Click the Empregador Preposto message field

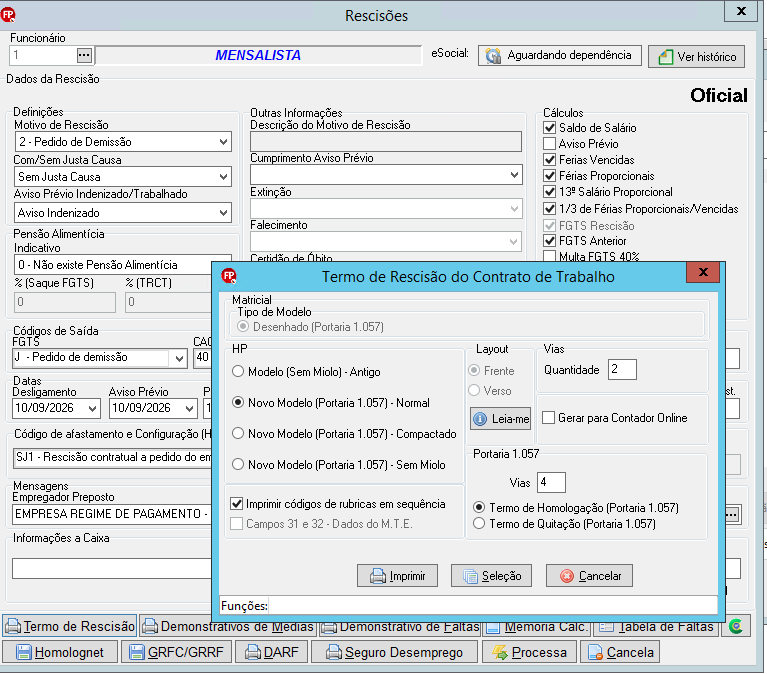[112, 514]
